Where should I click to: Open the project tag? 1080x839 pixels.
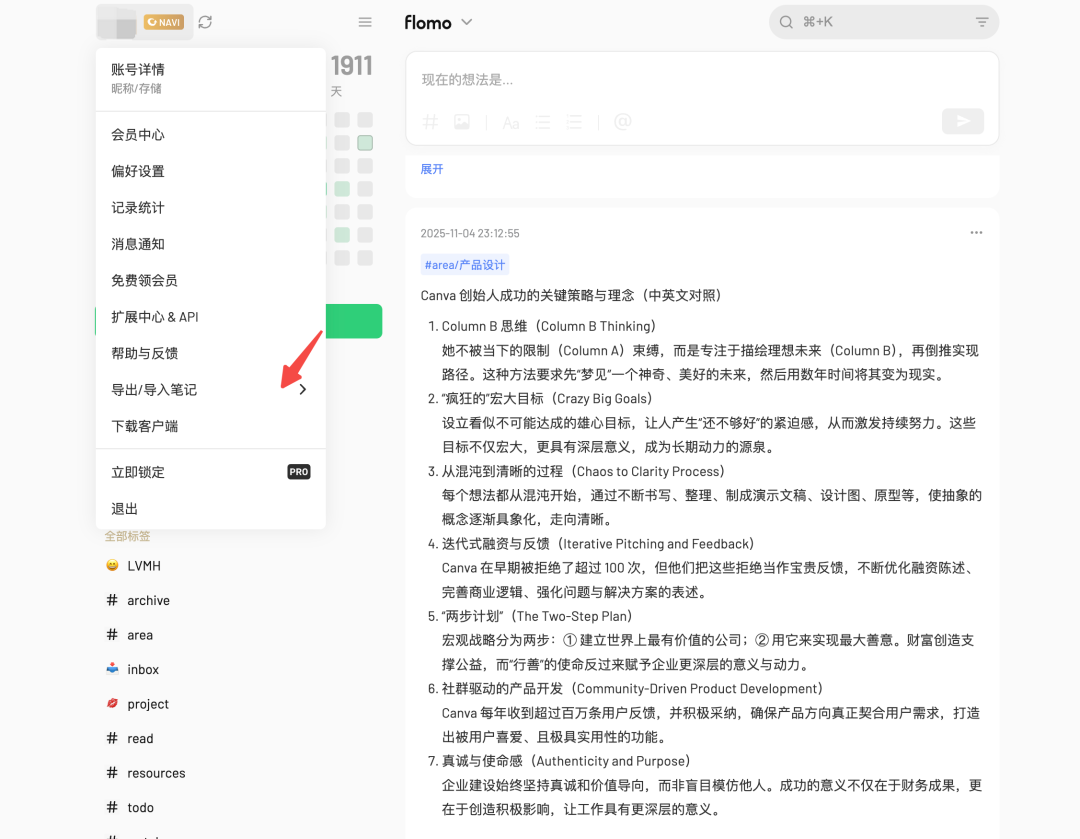pos(147,704)
